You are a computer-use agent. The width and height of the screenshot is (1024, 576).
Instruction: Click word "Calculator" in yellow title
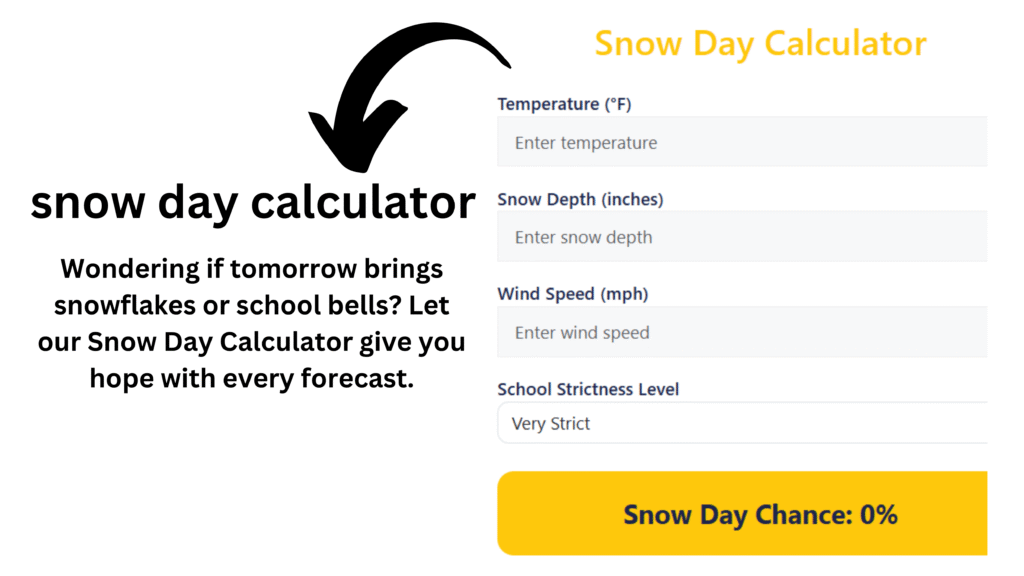(845, 44)
